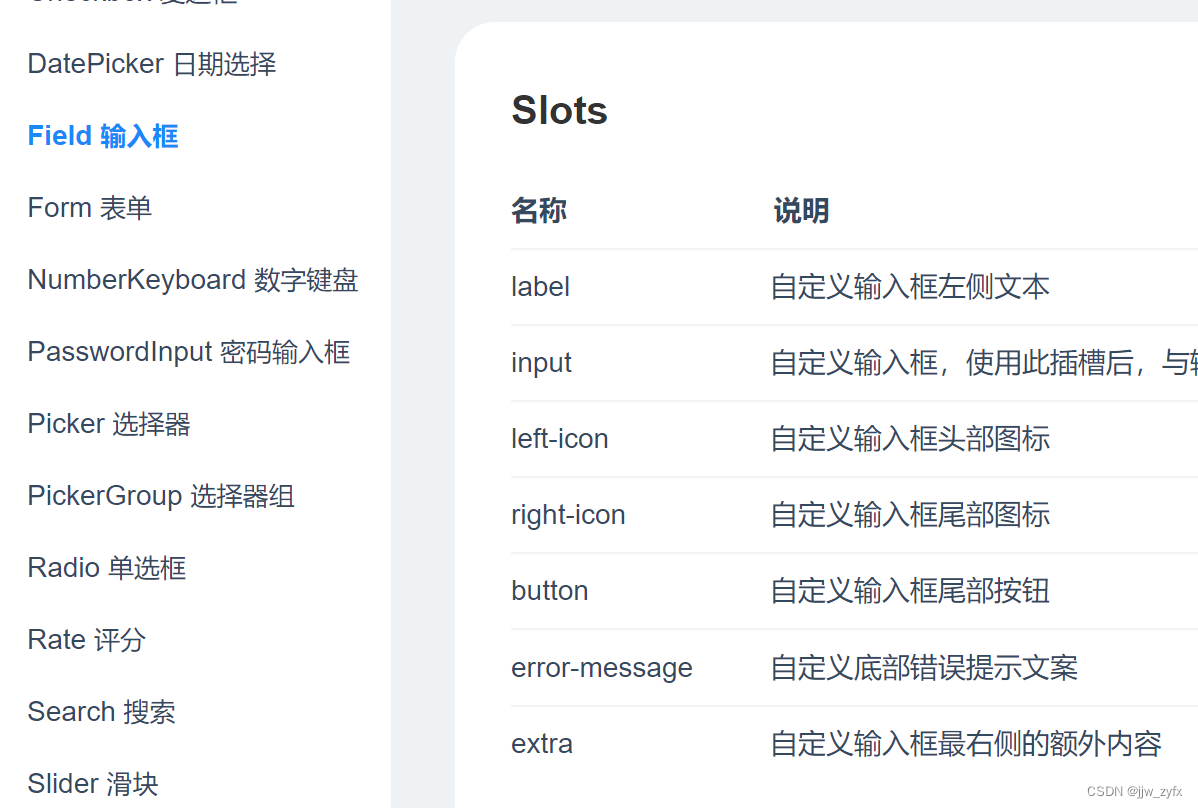View PasswordInput 密码输入框 documentation
This screenshot has height=808, width=1198.
(x=189, y=351)
